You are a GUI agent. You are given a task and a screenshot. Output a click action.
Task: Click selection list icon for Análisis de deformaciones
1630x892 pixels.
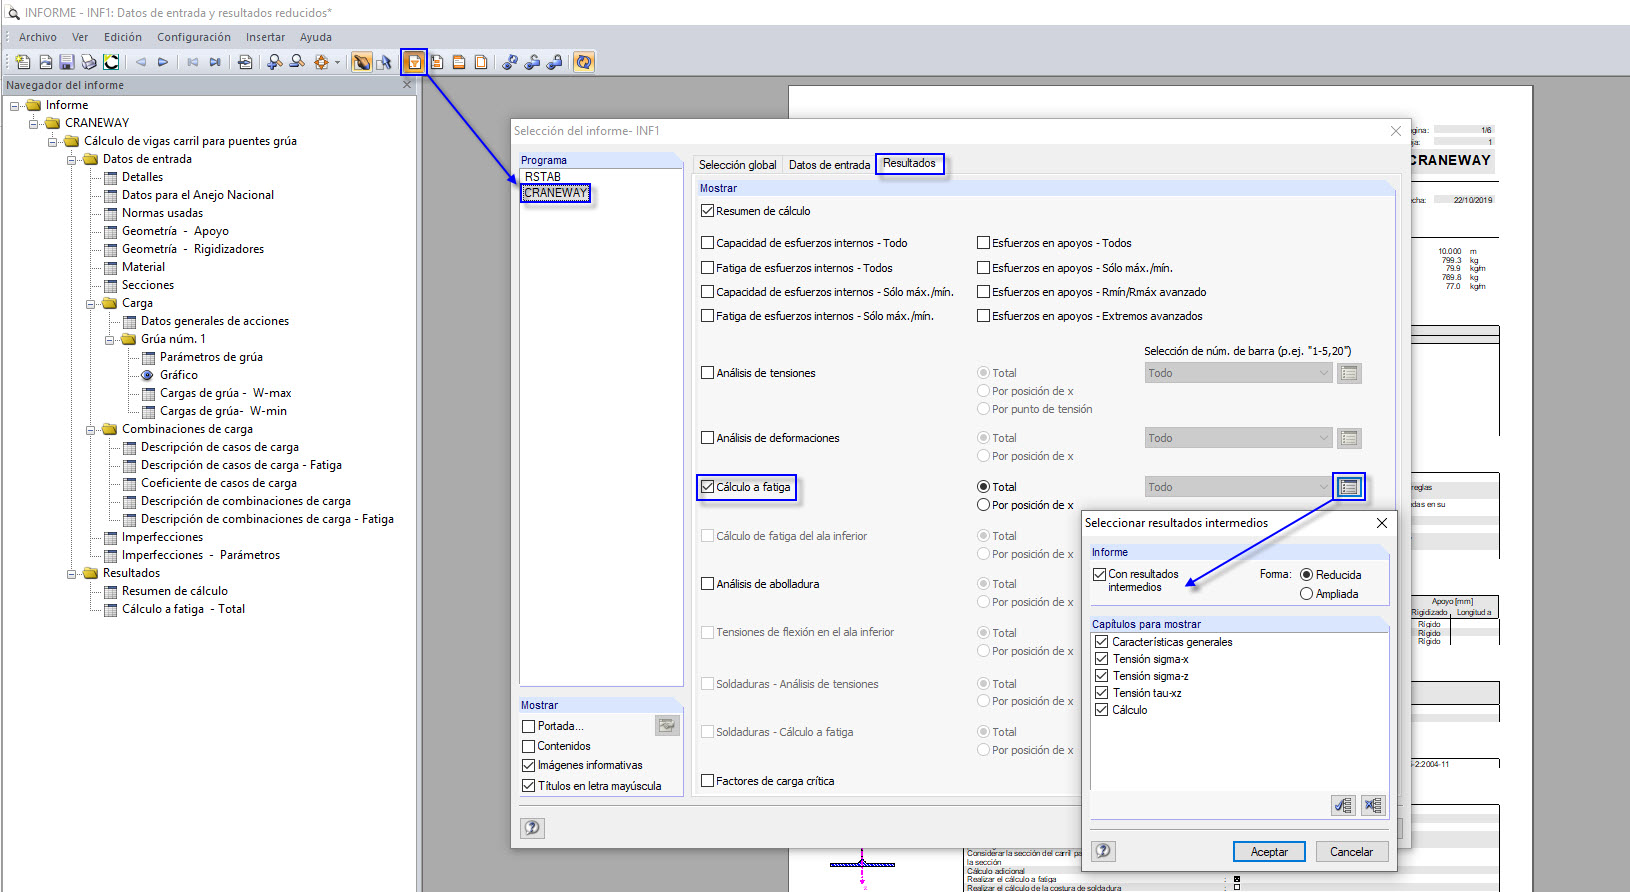tap(1349, 438)
